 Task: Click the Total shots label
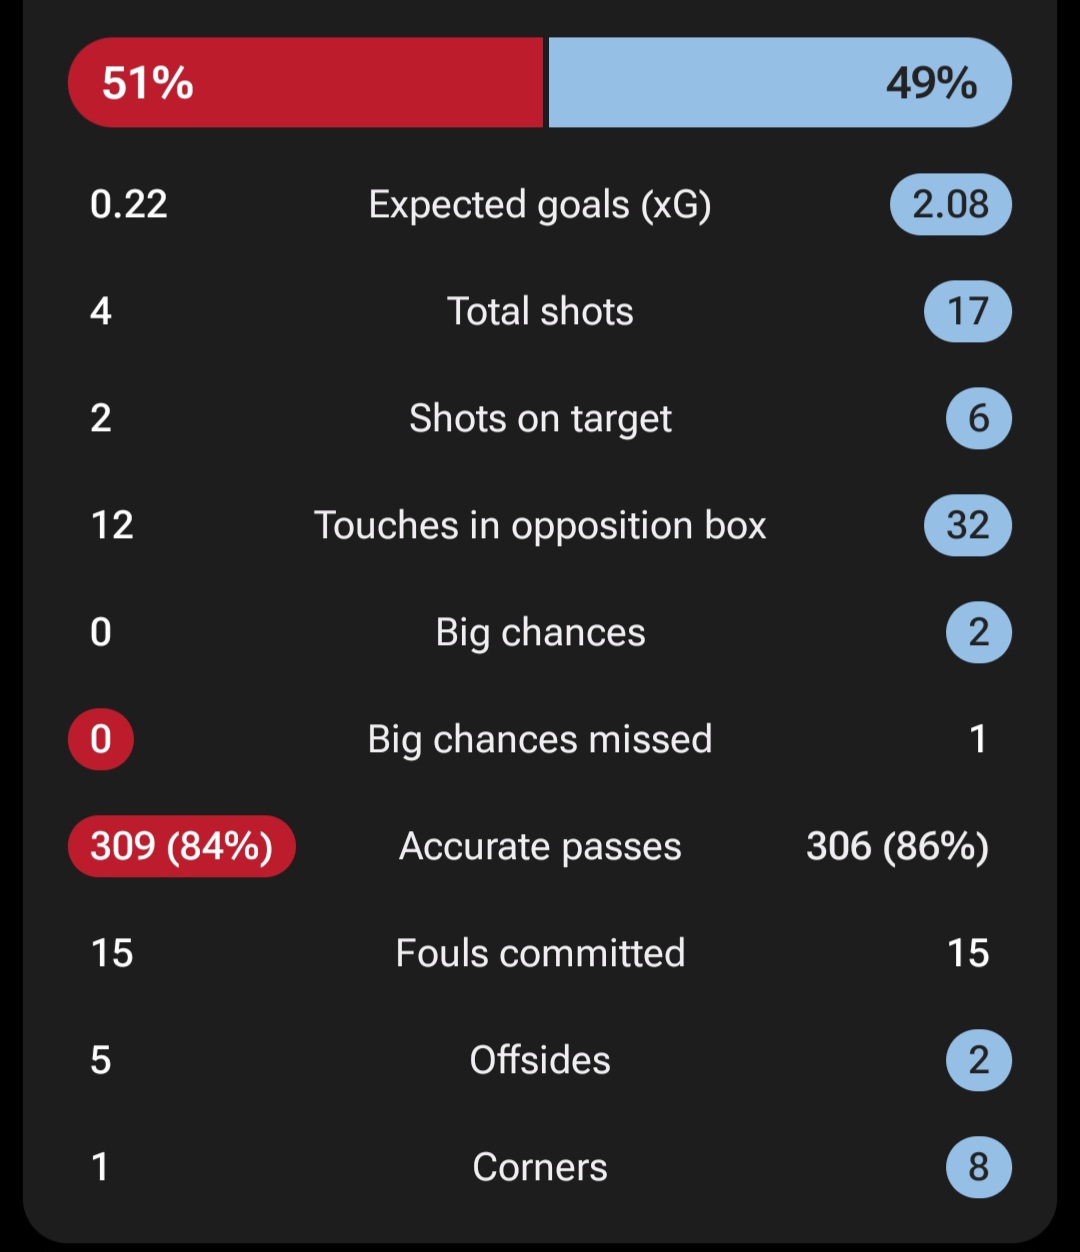540,311
